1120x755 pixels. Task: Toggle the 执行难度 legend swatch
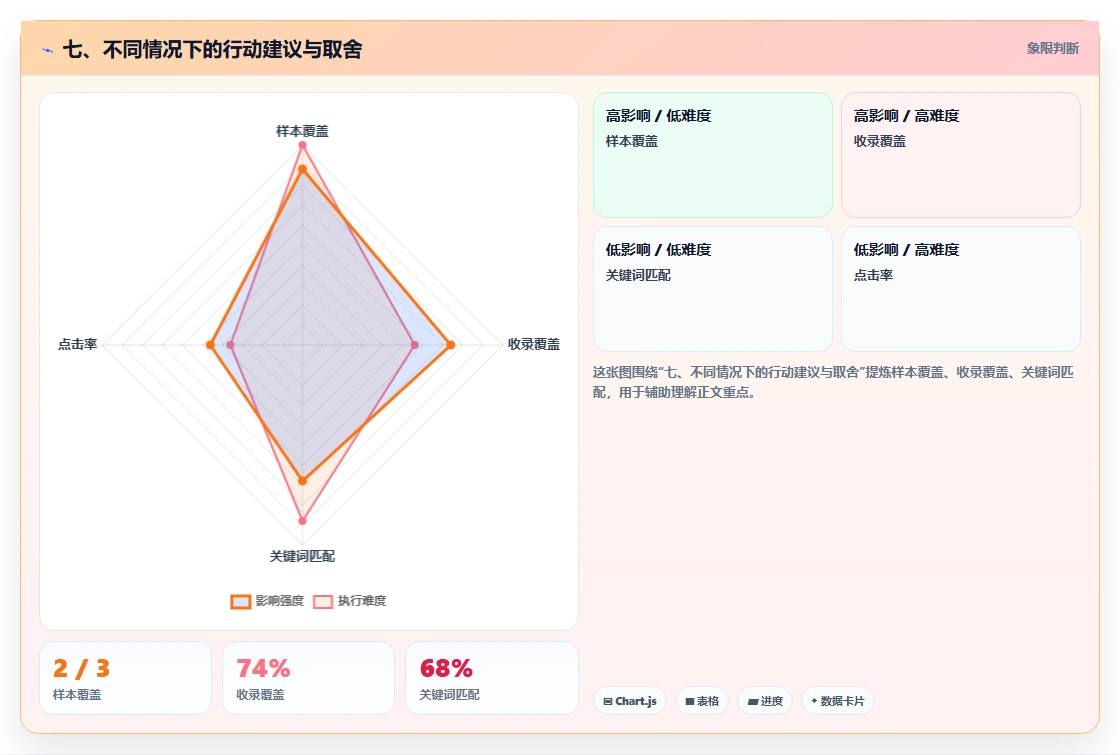click(323, 601)
